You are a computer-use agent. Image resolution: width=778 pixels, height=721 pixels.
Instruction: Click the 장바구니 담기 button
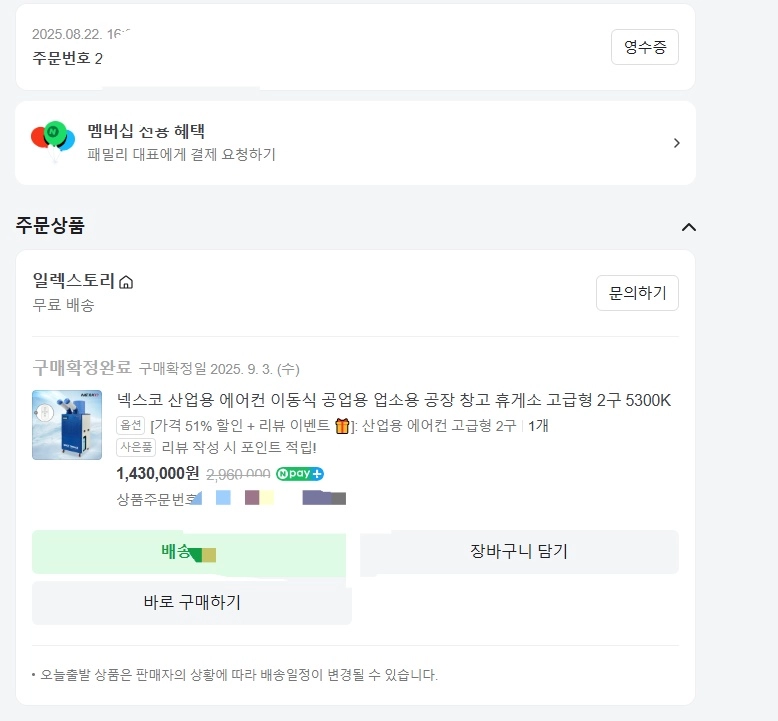(x=519, y=552)
